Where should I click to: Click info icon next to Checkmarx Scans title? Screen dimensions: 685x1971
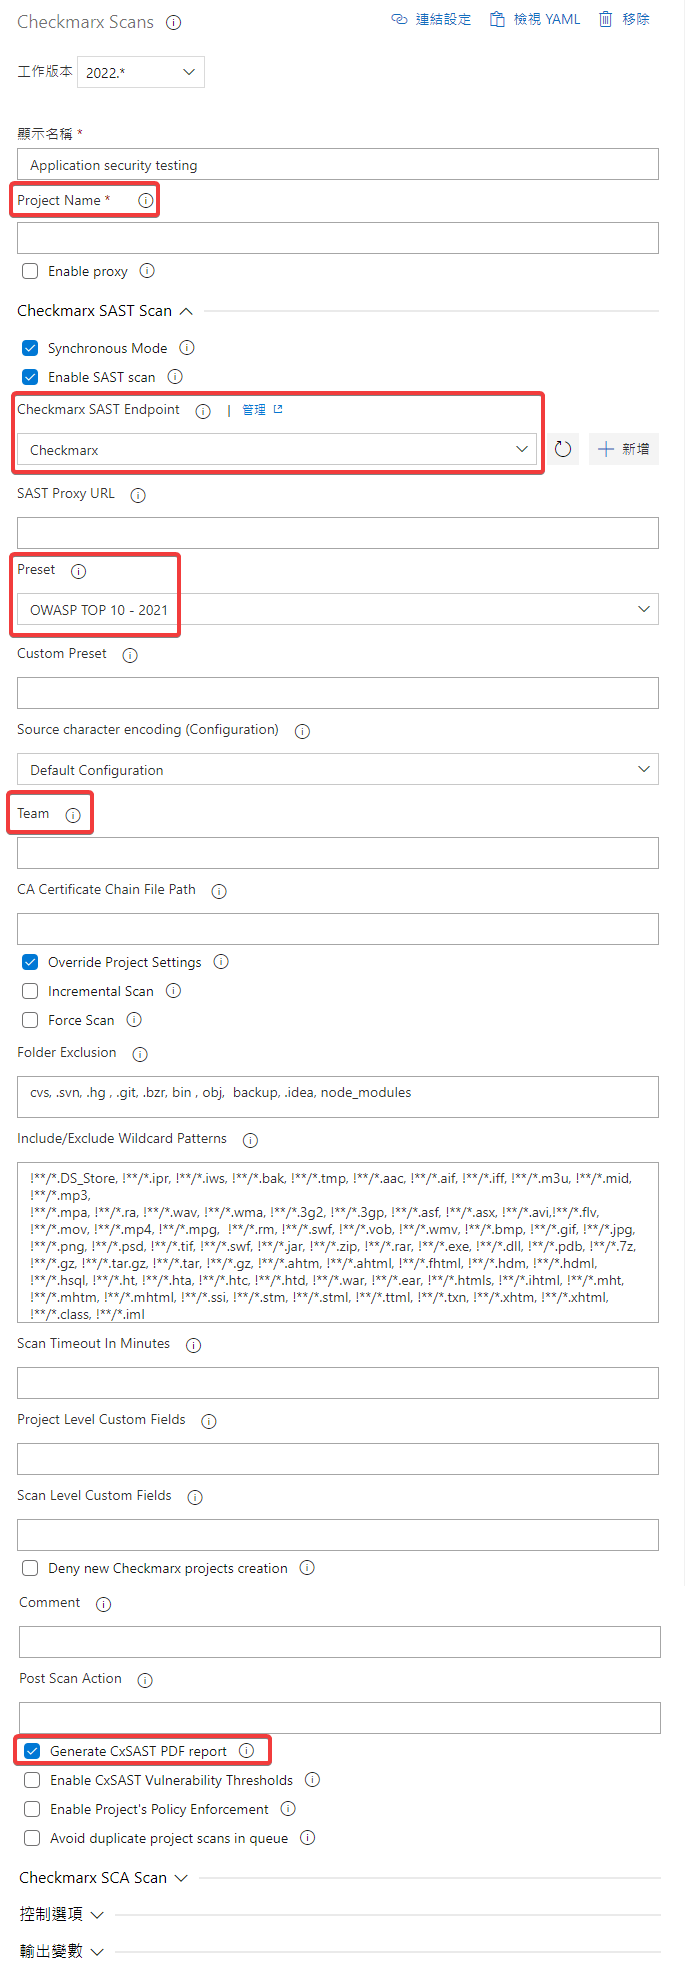coord(174,22)
